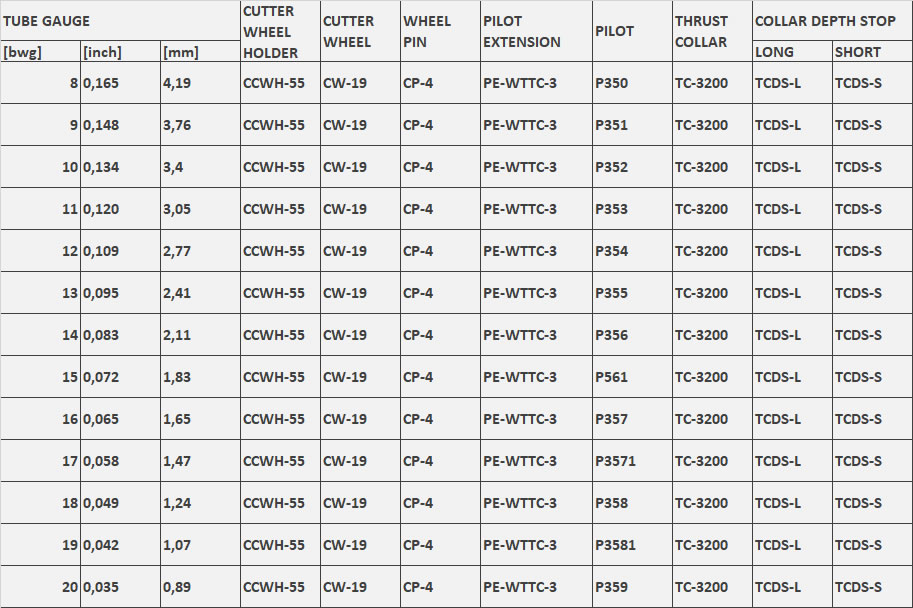
Task: Select the TUBE GAUGE header cell
Action: [x=120, y=21]
